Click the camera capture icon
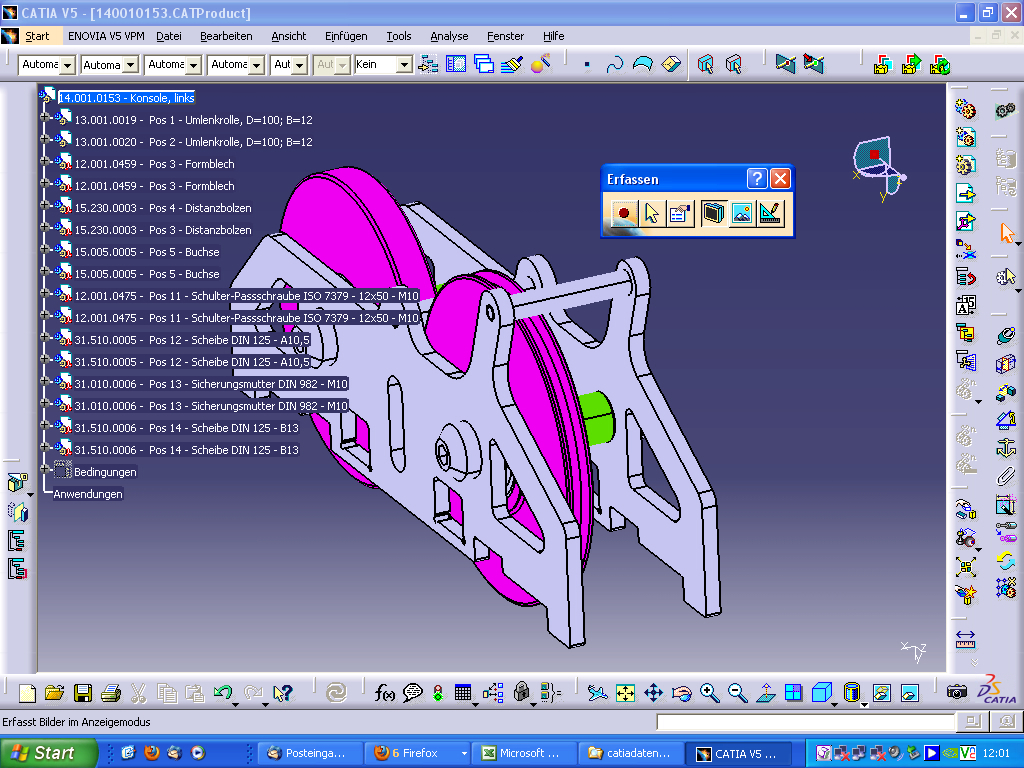 [957, 692]
